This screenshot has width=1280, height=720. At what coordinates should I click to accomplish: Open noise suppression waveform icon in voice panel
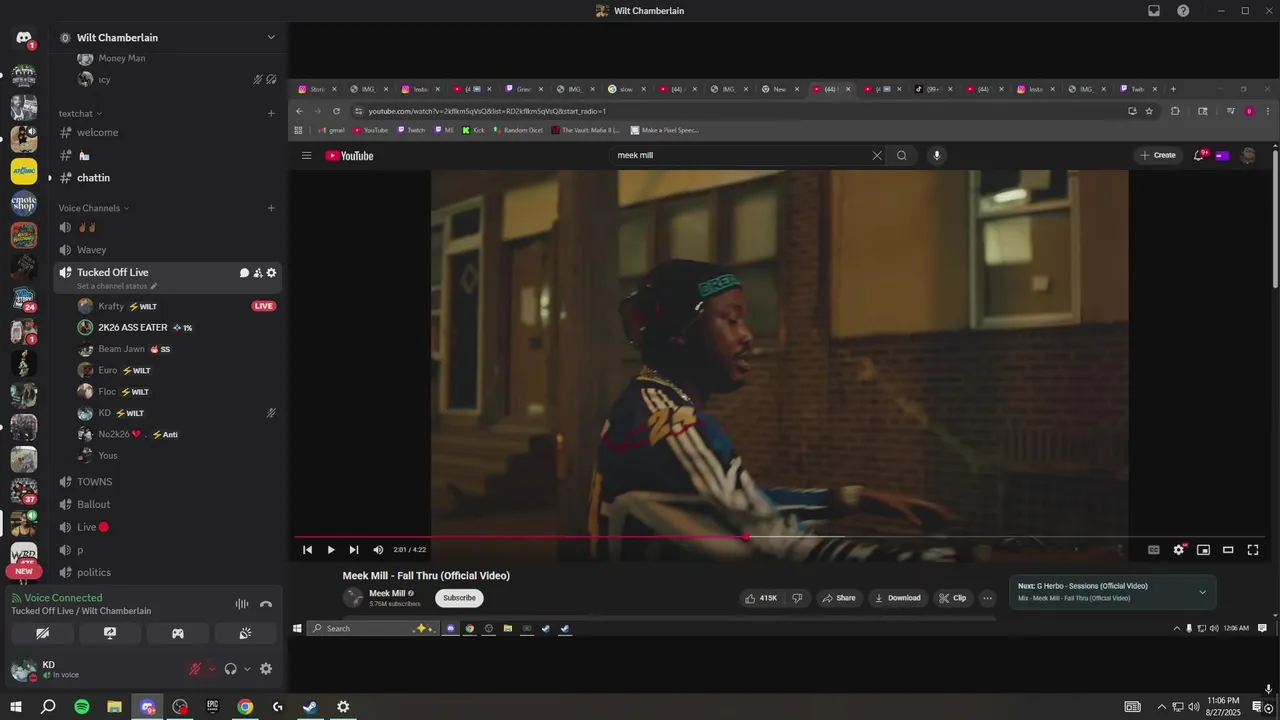point(242,604)
